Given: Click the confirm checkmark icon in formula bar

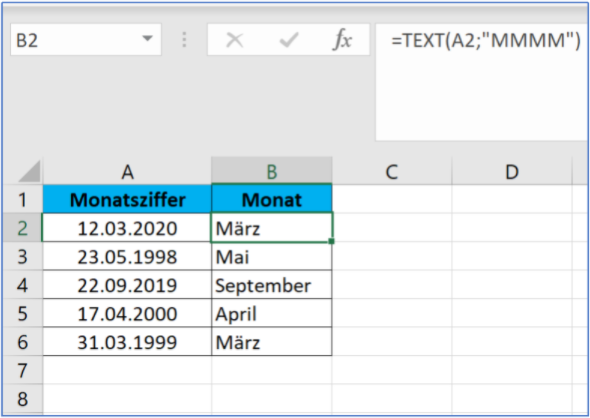Looking at the screenshot, I should (x=289, y=40).
